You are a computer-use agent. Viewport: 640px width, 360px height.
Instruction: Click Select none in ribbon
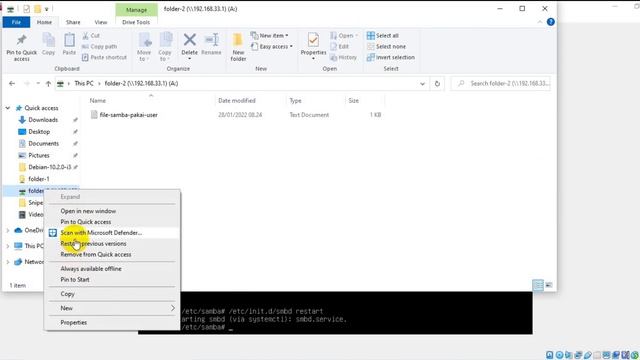pos(386,47)
